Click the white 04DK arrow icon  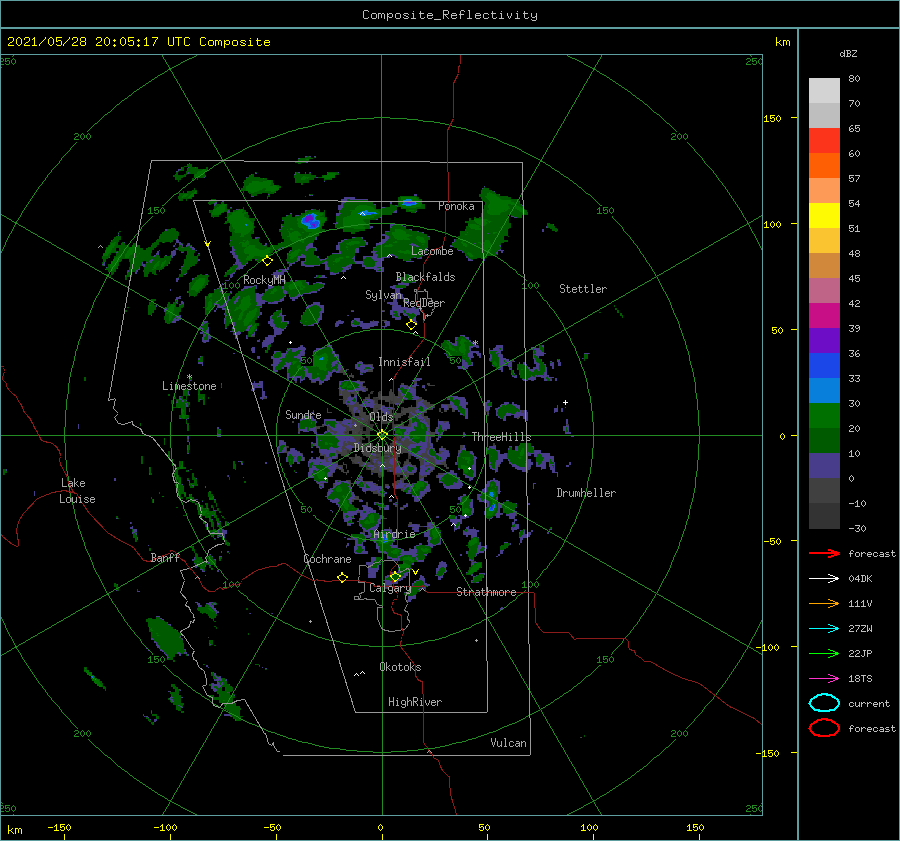pos(824,578)
